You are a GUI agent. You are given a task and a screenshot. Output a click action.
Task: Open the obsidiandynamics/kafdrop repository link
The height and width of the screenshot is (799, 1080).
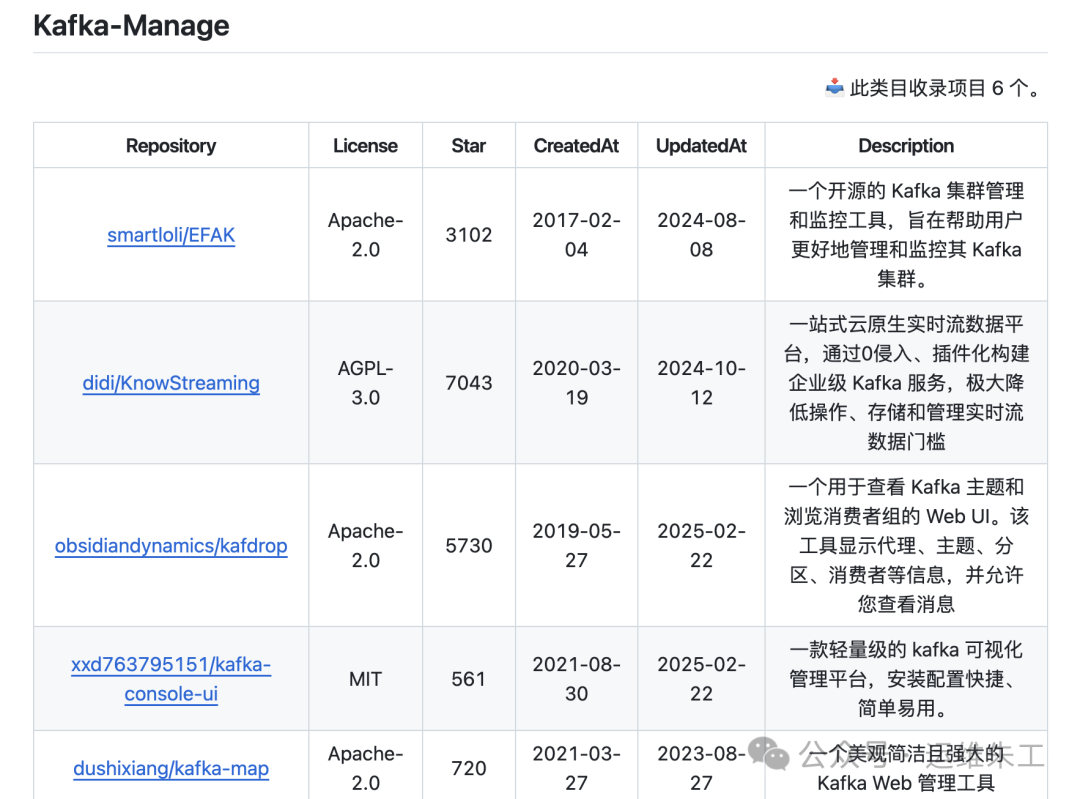click(x=171, y=546)
